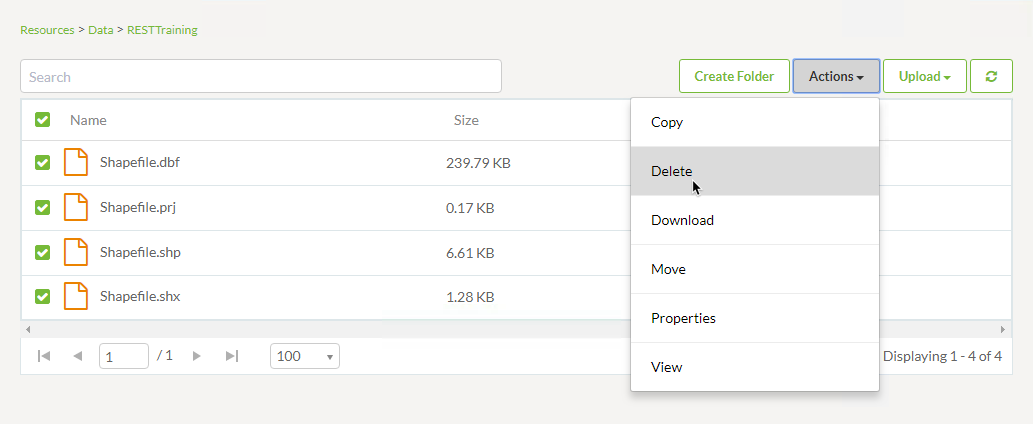
Task: Jump to the last page
Action: (x=232, y=356)
